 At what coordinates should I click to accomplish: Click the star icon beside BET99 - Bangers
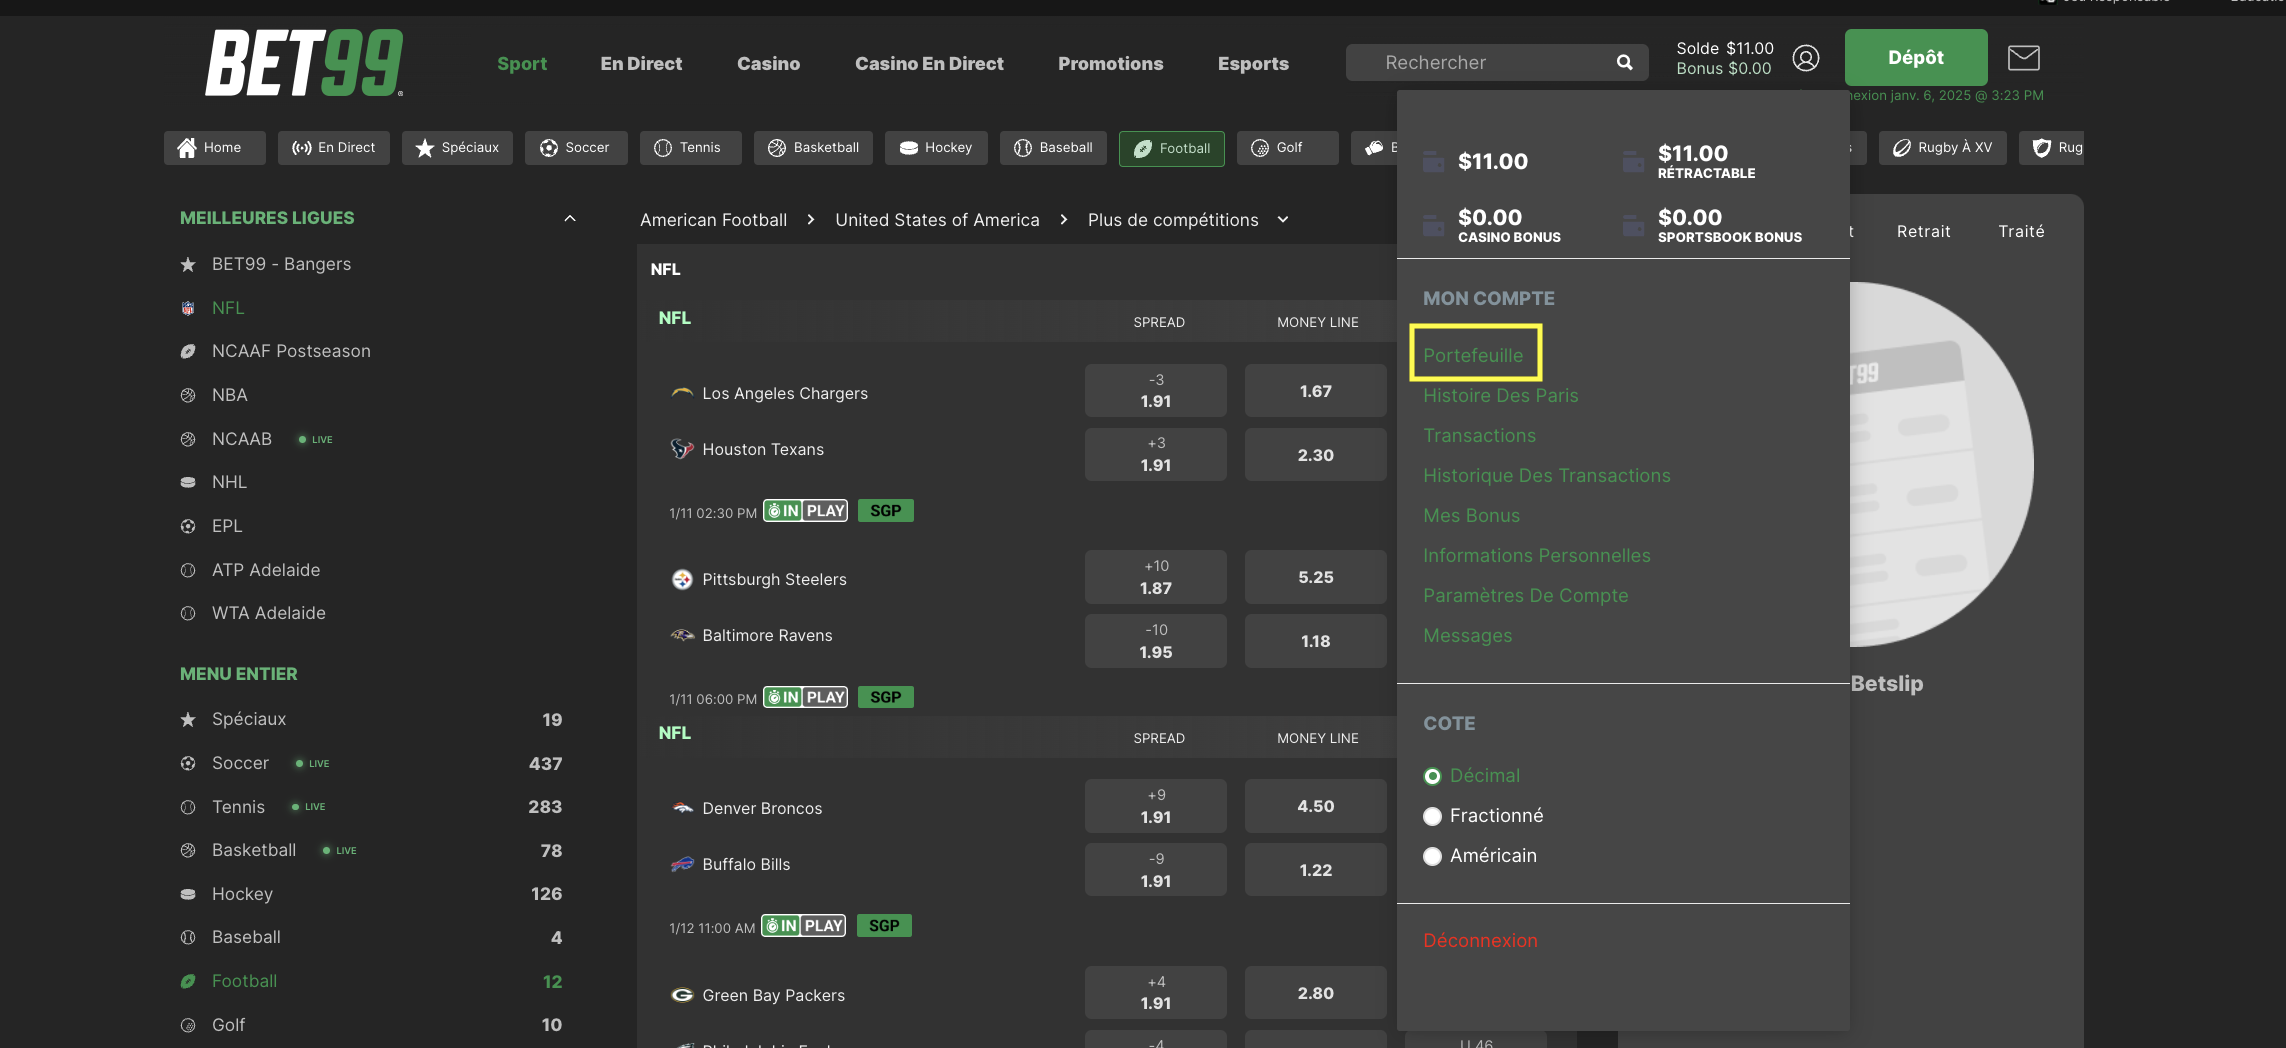coord(188,264)
